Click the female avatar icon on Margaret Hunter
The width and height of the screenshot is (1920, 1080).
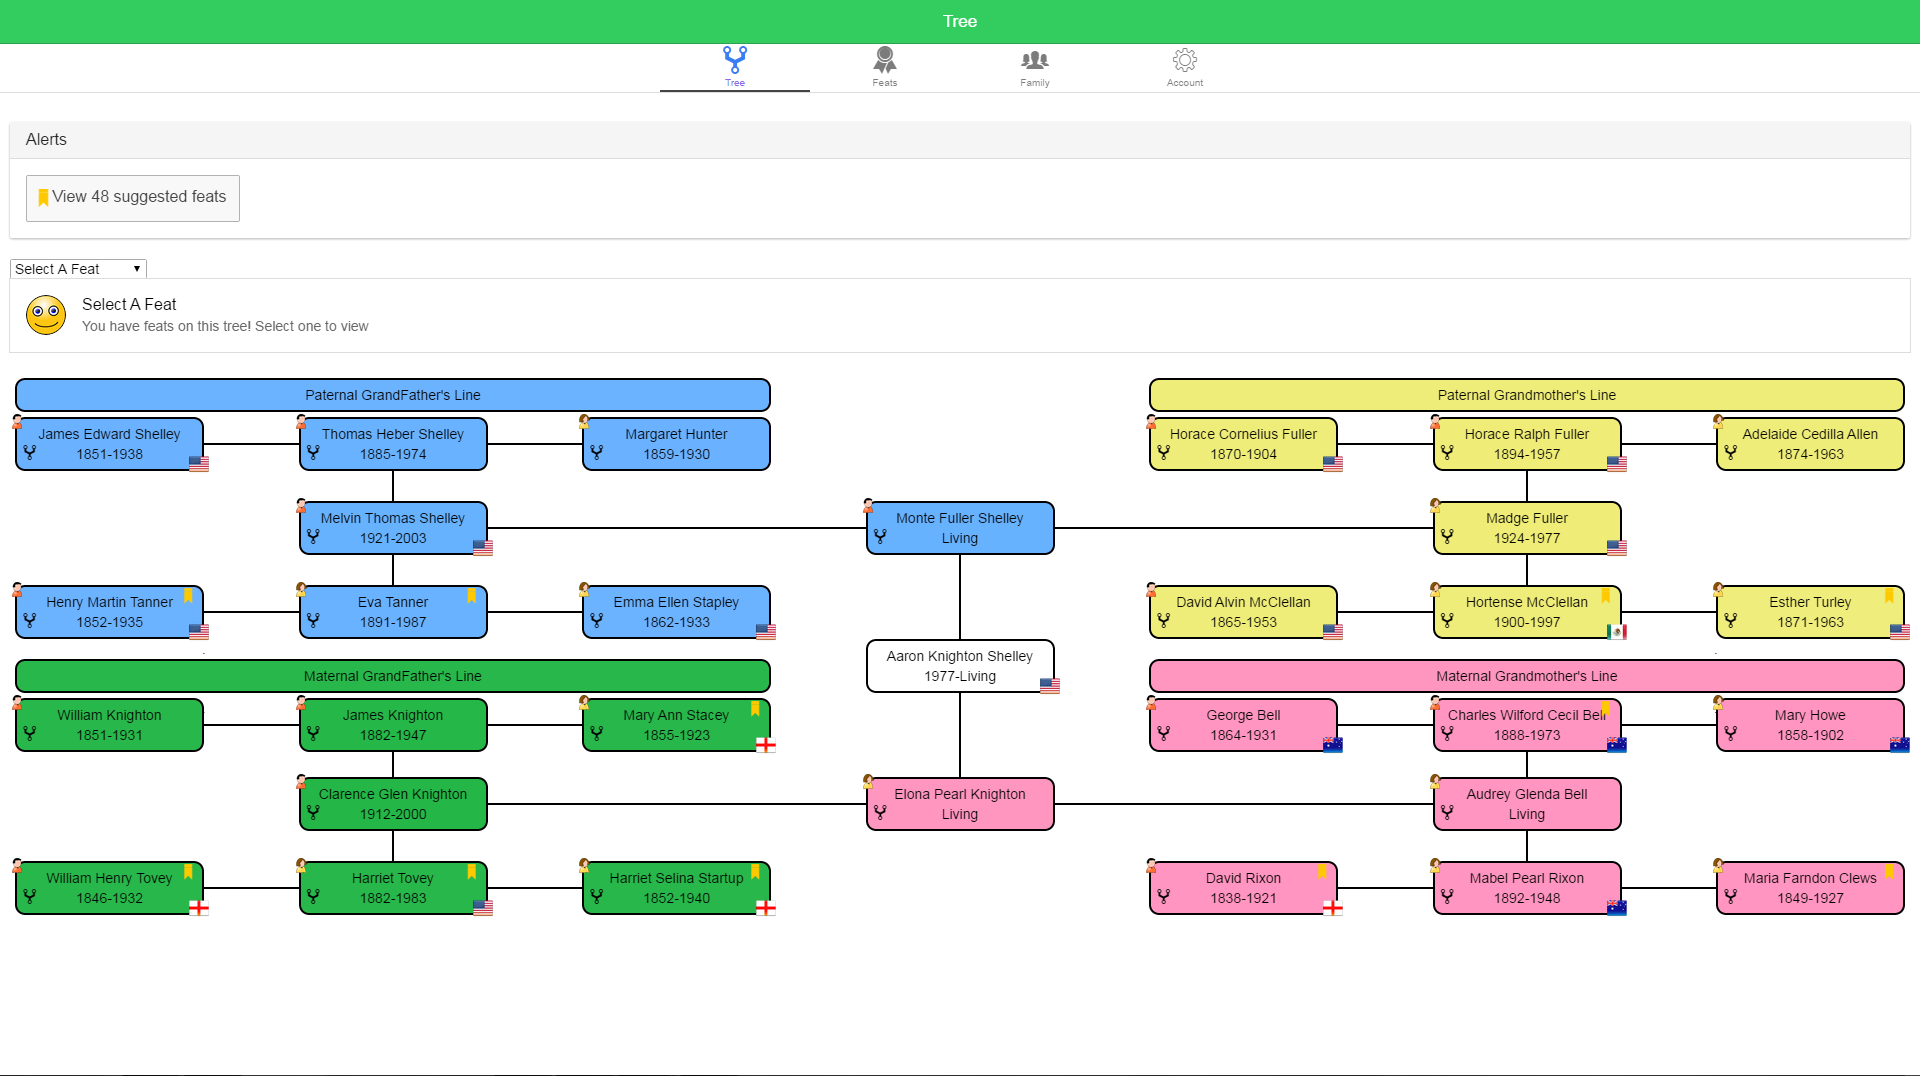(x=584, y=422)
